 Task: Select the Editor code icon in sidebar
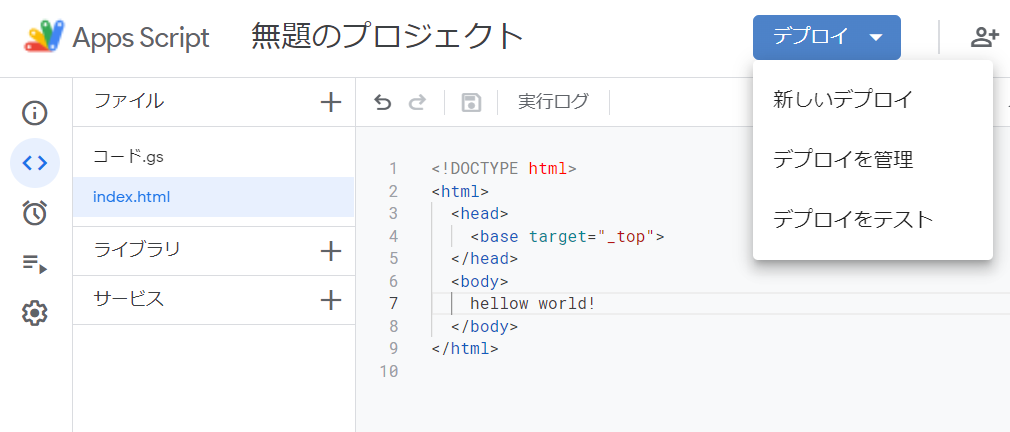click(35, 162)
